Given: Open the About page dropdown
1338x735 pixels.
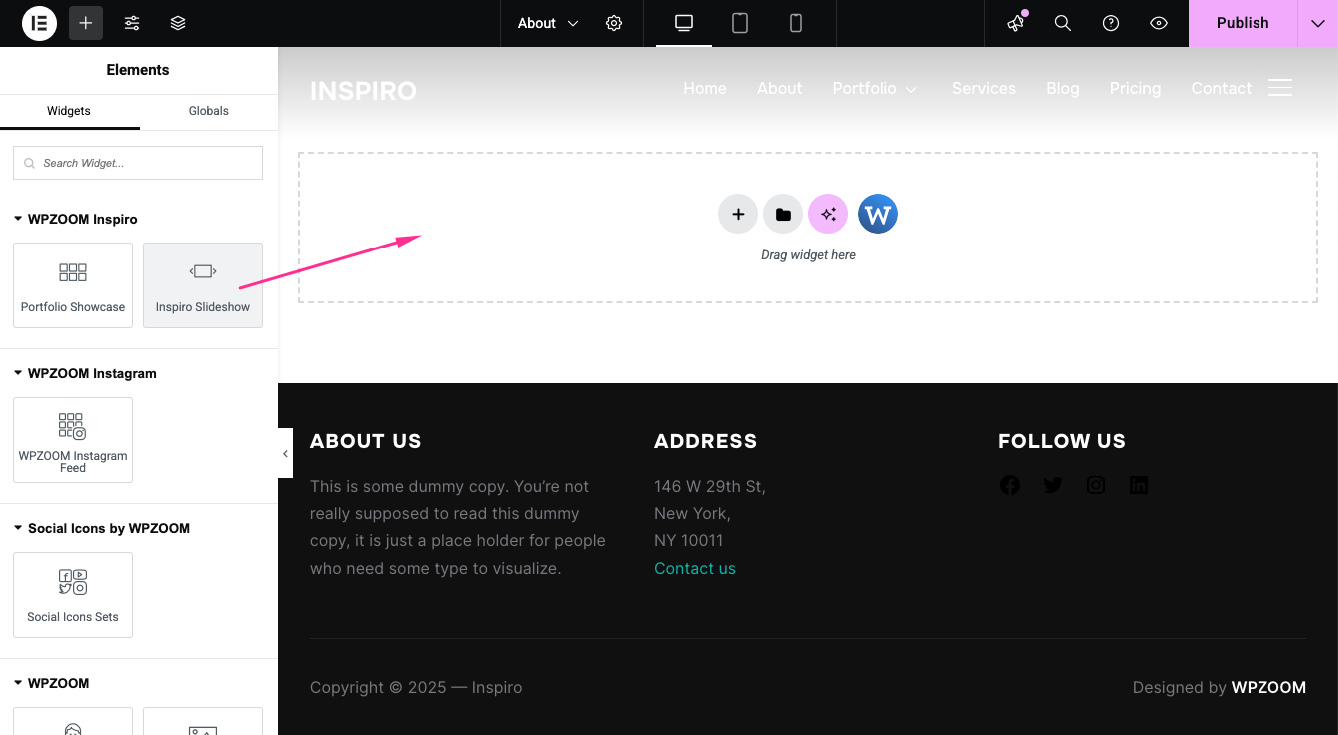Looking at the screenshot, I should (x=548, y=23).
